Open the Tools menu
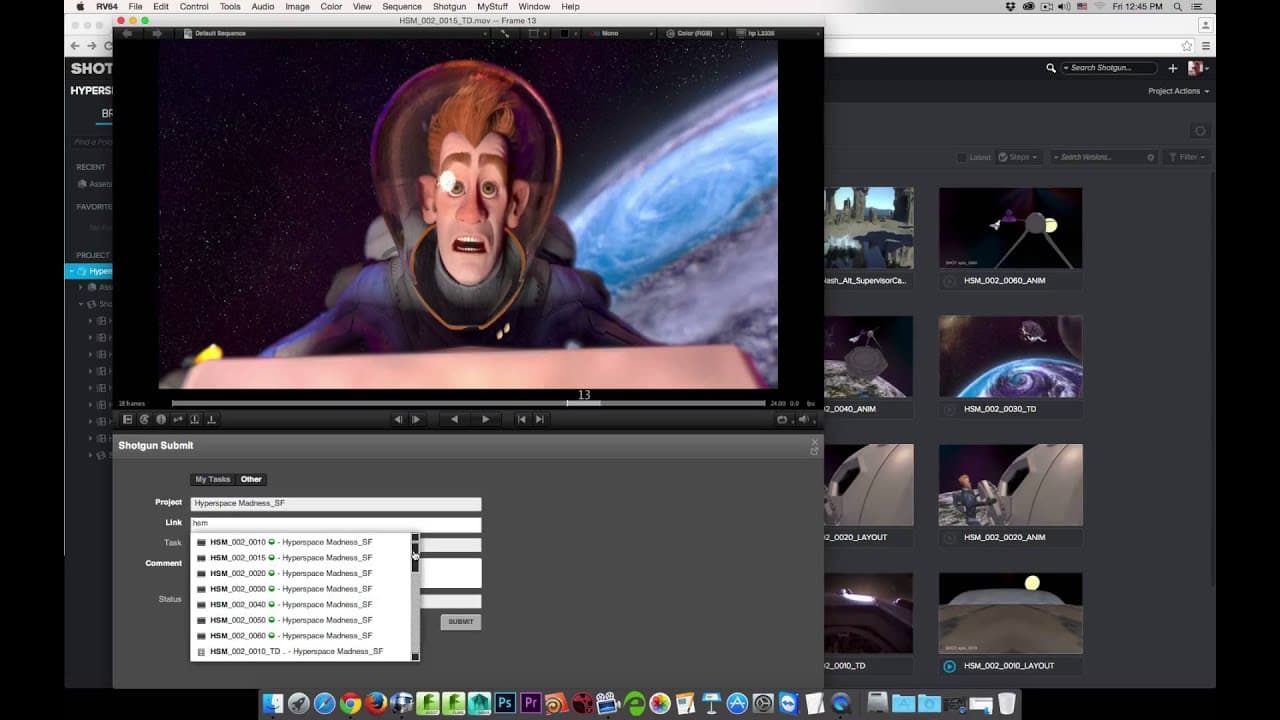Image resolution: width=1280 pixels, height=720 pixels. 230,7
